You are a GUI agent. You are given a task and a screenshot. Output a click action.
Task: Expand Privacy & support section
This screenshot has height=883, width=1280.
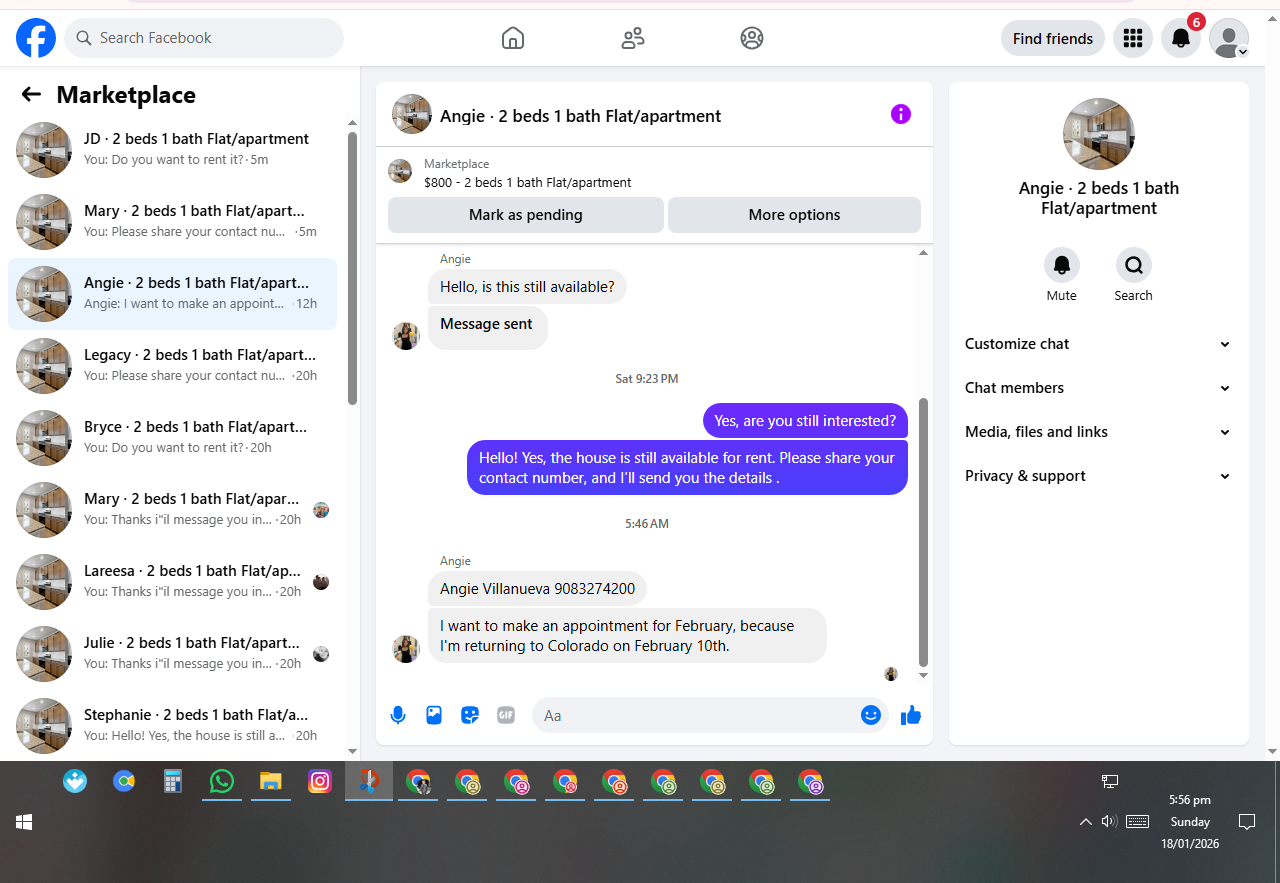point(1098,476)
